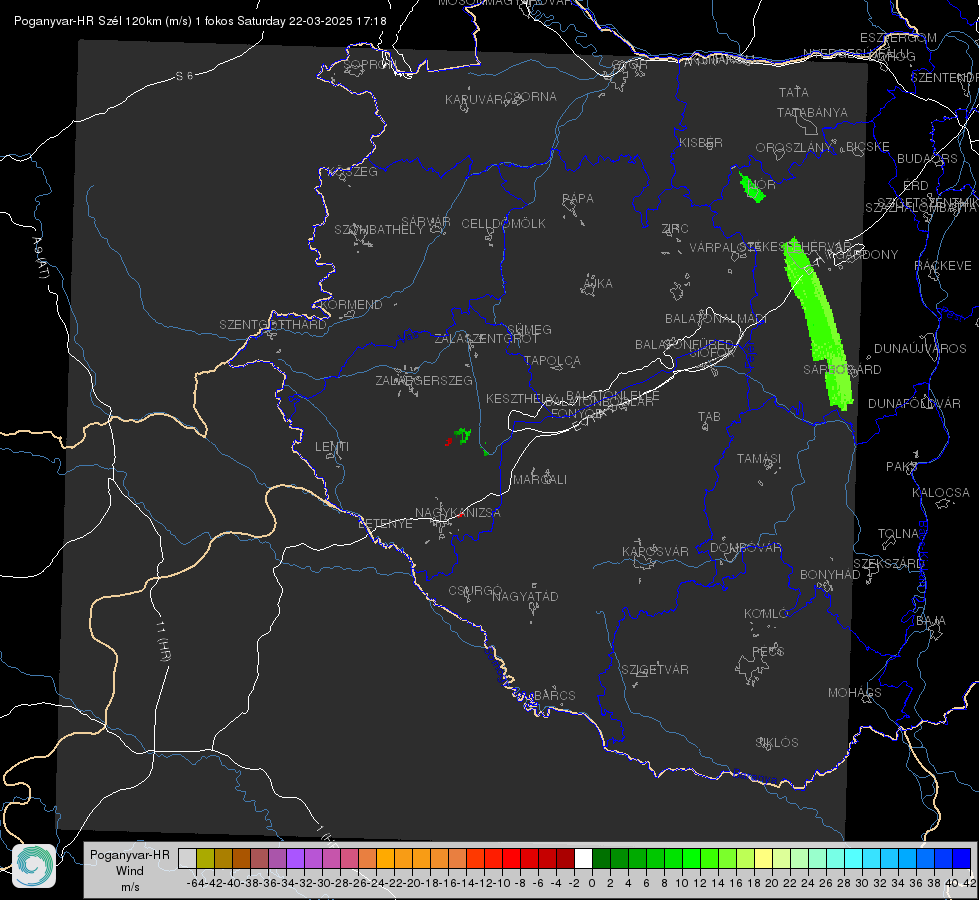The width and height of the screenshot is (979, 900).
Task: Click the radar title text with timestamp
Action: pos(200,21)
